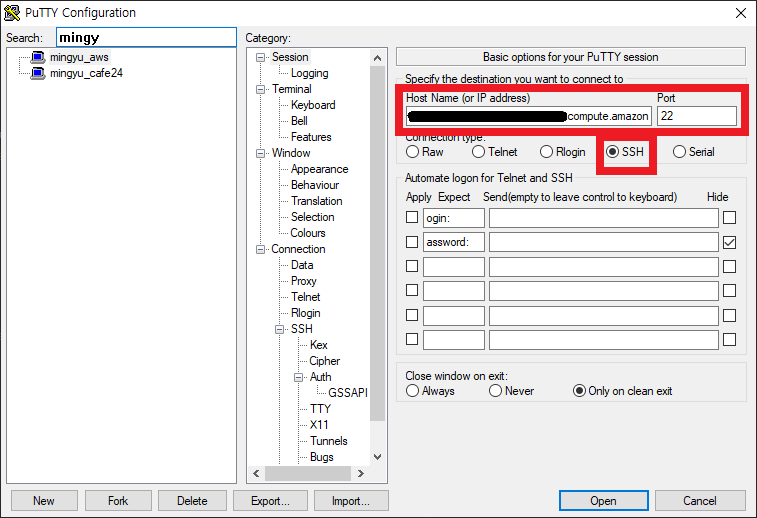The width and height of the screenshot is (757, 518).
Task: Uncheck the Hide checkbox for assword: row
Action: 729,242
